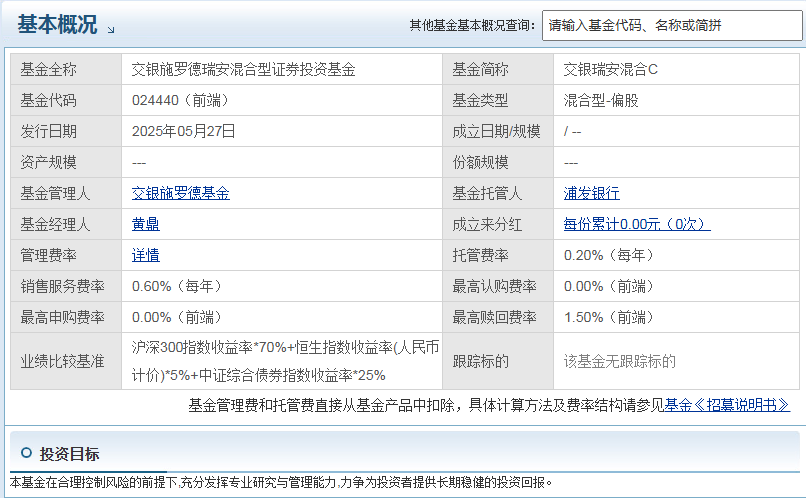Select the full fund name 交银施罗德瑞安混合型证券投资基金
The height and width of the screenshot is (498, 806).
click(x=244, y=69)
